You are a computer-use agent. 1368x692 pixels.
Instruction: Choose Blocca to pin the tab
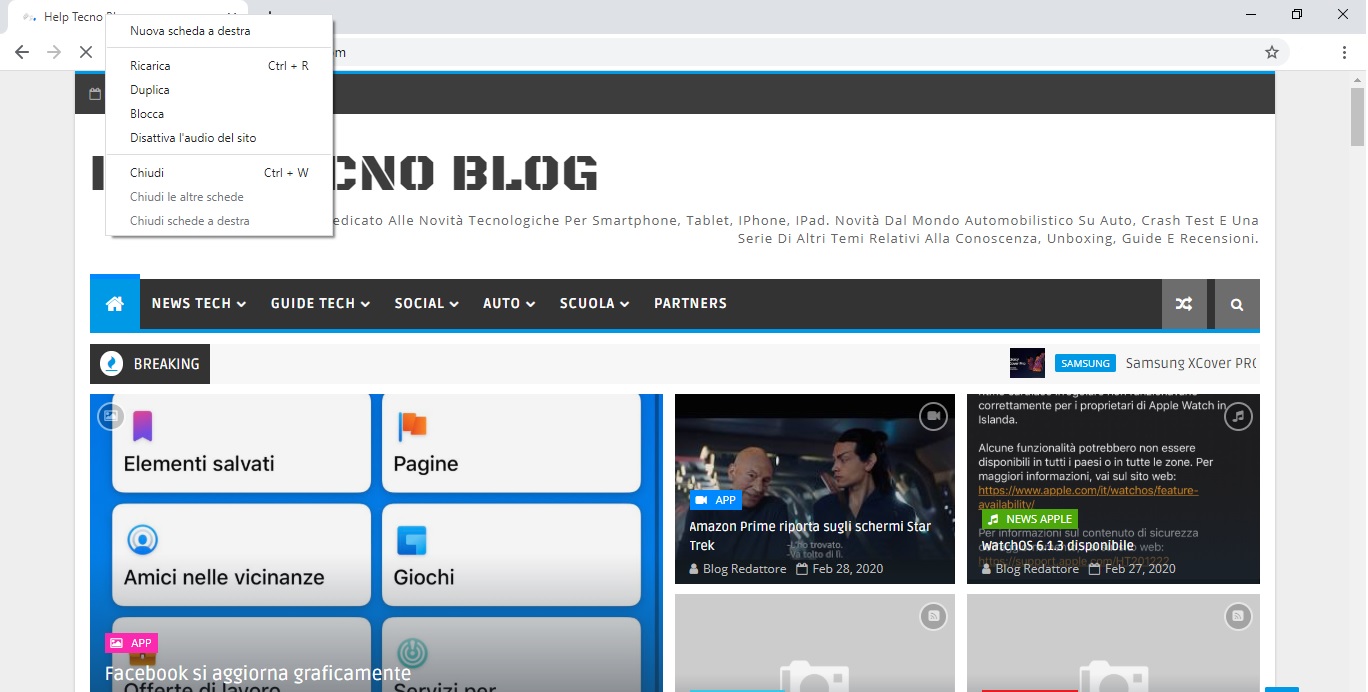(219, 114)
